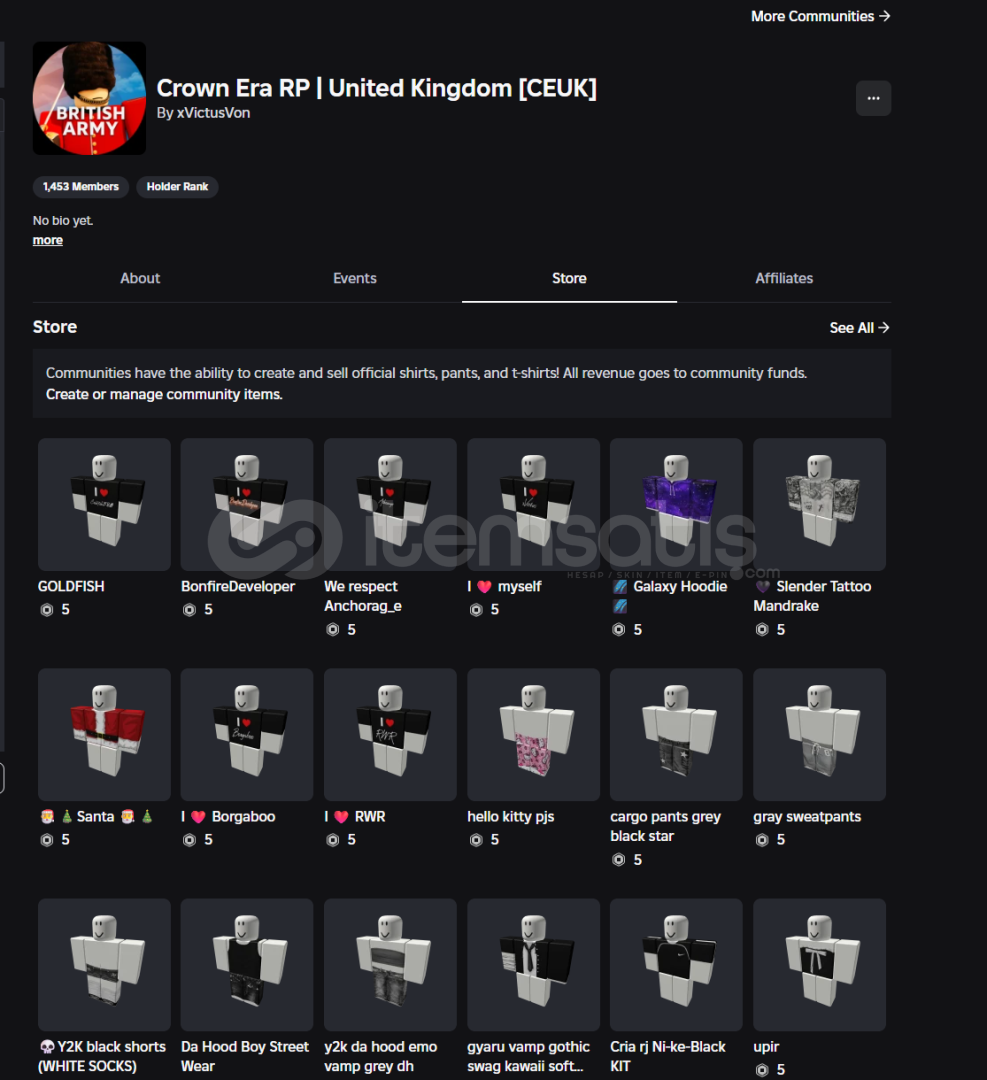Screen dimensions: 987x1080
Task: Click Create or manage community items
Action: pyautogui.click(x=164, y=395)
